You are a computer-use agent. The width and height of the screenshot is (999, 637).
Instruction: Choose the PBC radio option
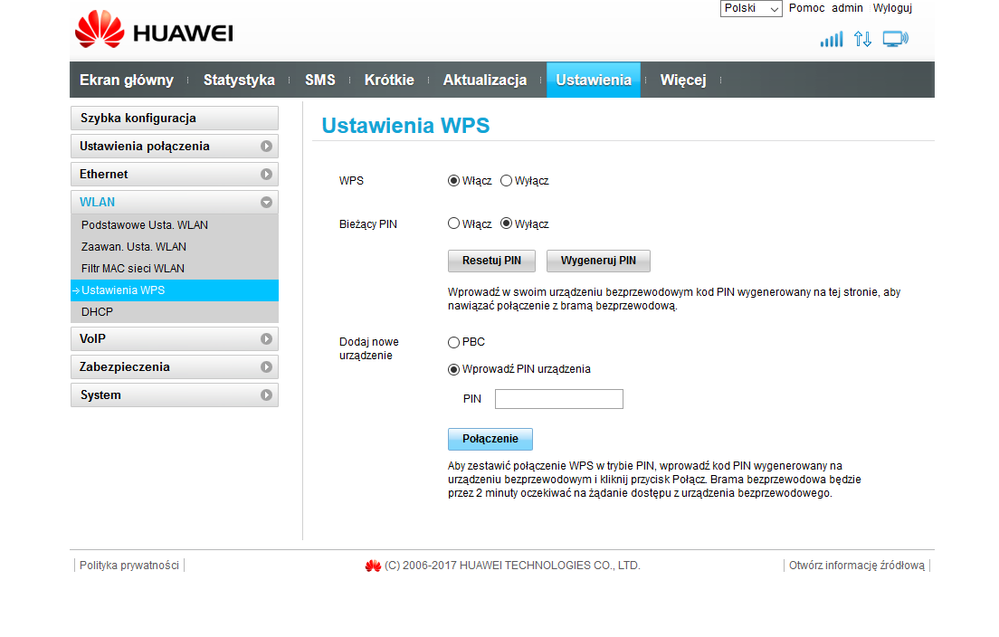(x=454, y=343)
